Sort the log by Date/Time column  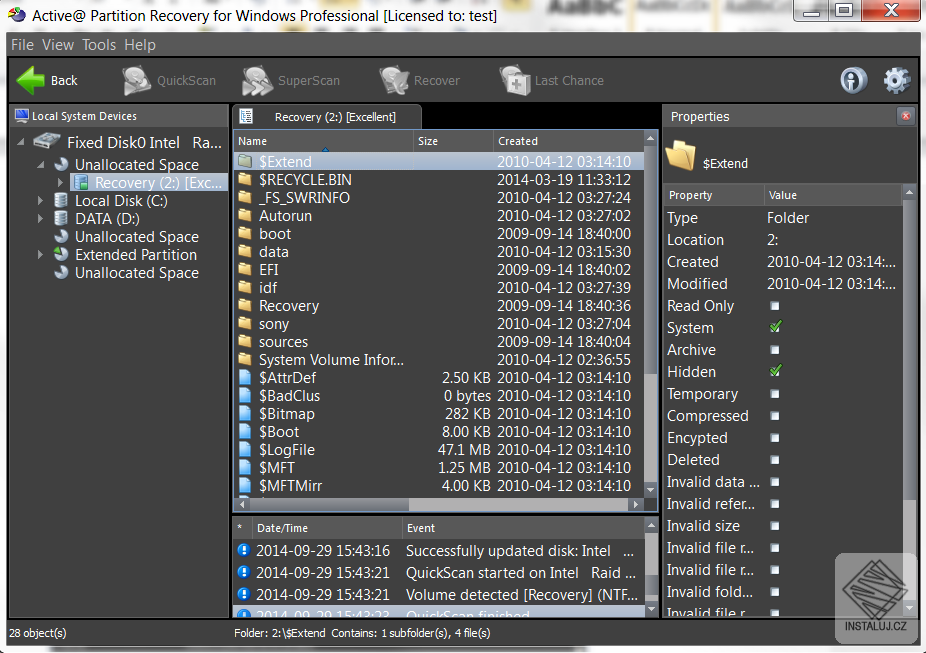[x=327, y=528]
